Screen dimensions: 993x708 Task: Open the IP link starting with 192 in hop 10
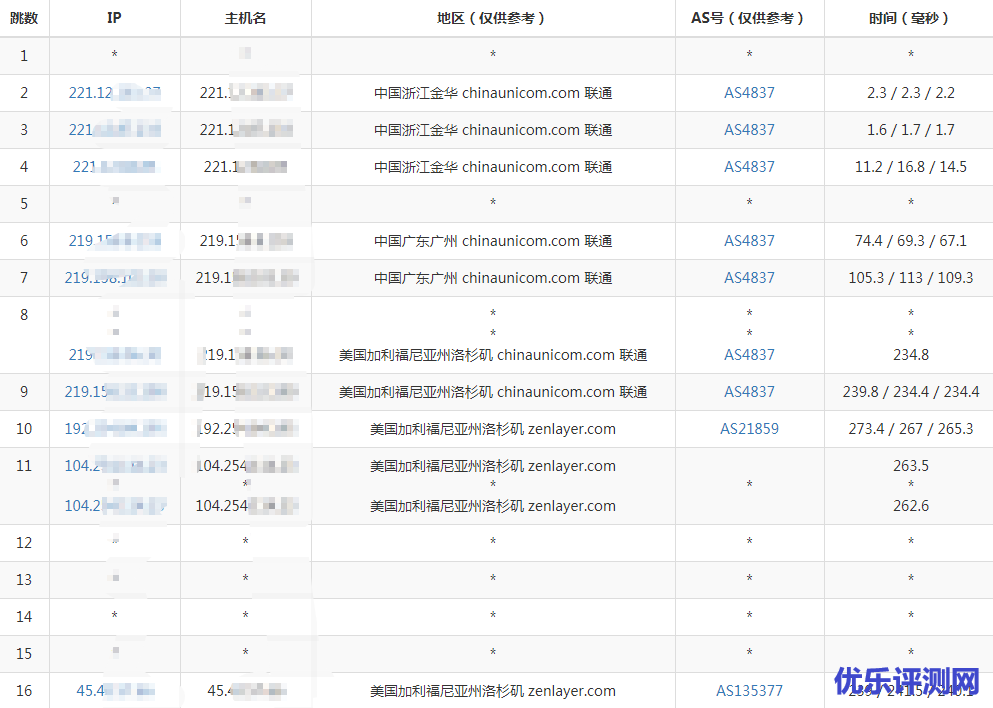tap(114, 429)
